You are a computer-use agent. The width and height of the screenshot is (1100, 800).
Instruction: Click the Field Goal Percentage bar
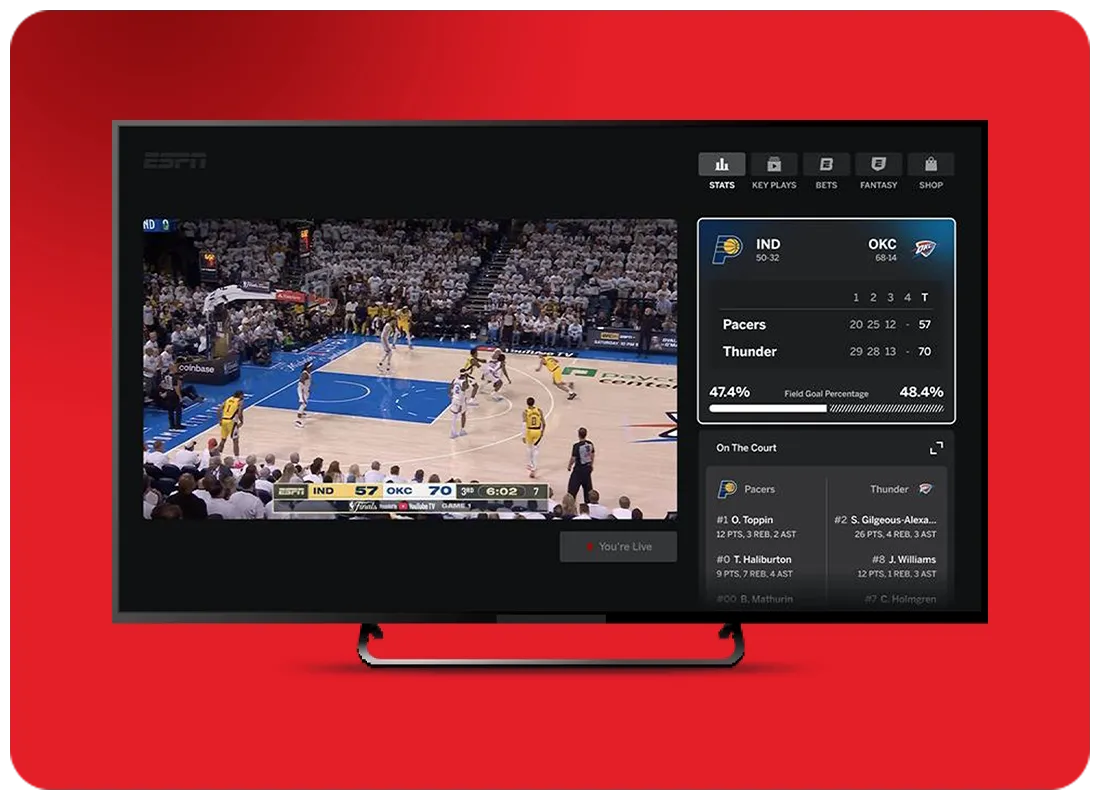tap(826, 408)
